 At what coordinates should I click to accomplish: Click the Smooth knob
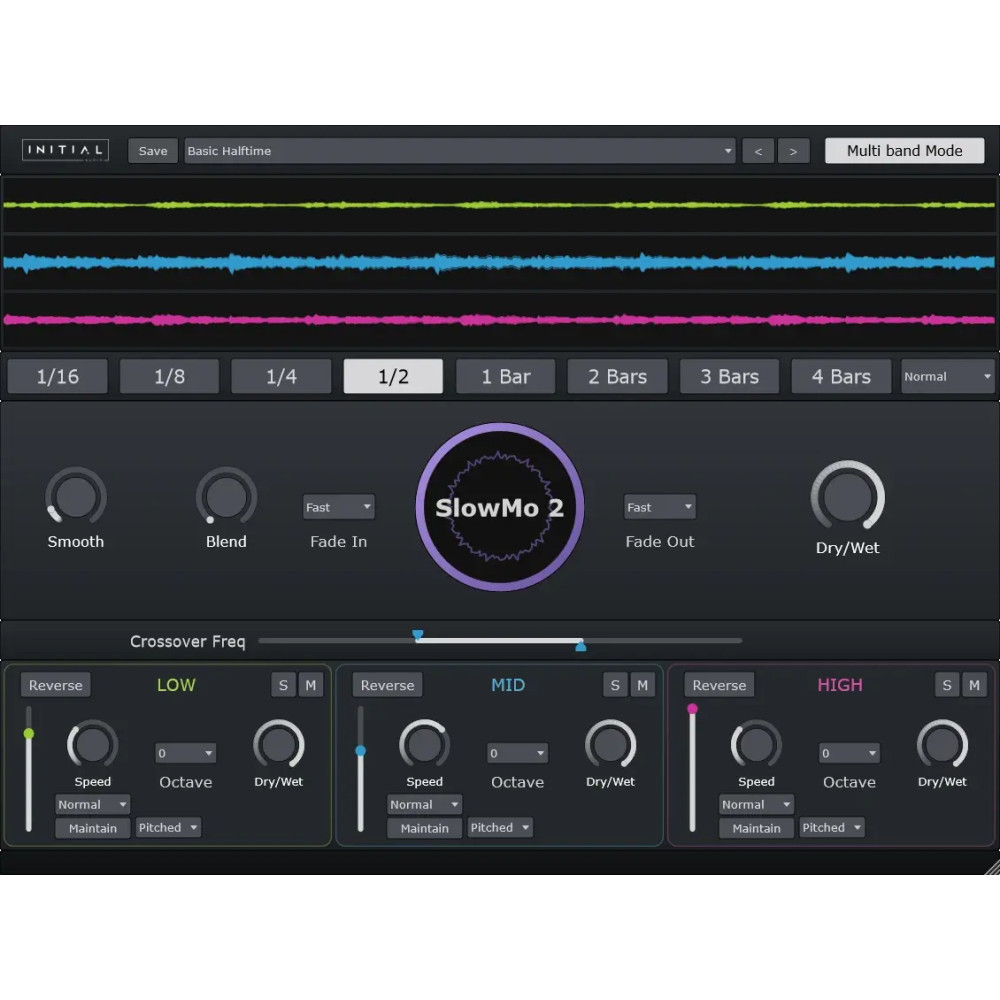click(x=76, y=497)
